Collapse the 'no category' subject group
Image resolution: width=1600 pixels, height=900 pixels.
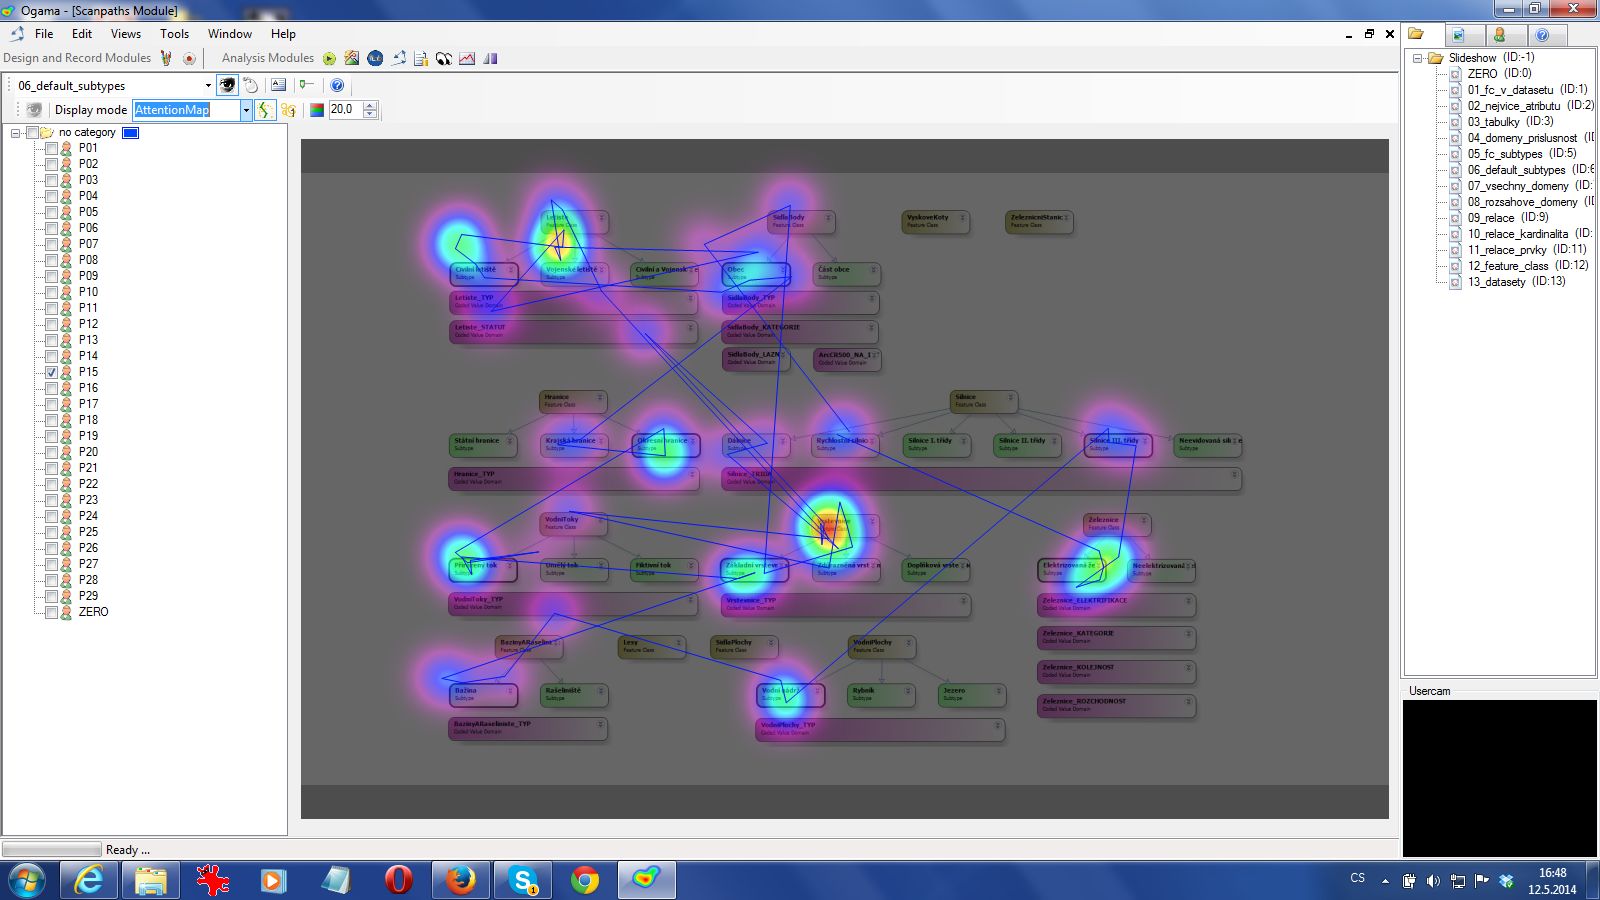click(x=16, y=132)
